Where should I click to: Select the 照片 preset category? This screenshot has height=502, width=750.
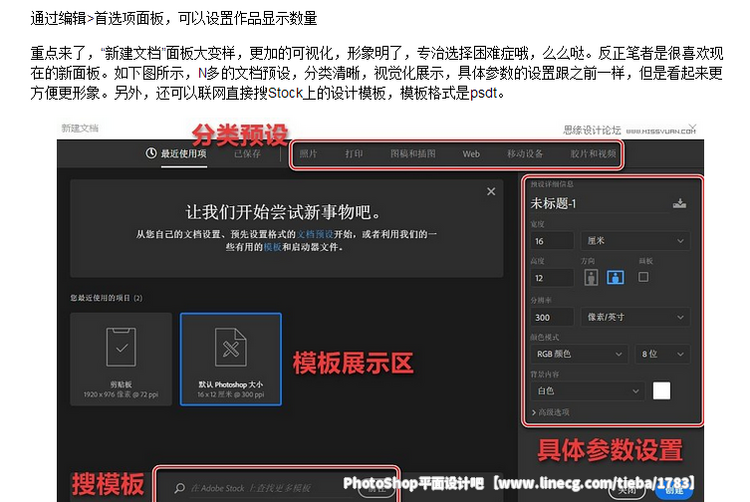pyautogui.click(x=308, y=153)
